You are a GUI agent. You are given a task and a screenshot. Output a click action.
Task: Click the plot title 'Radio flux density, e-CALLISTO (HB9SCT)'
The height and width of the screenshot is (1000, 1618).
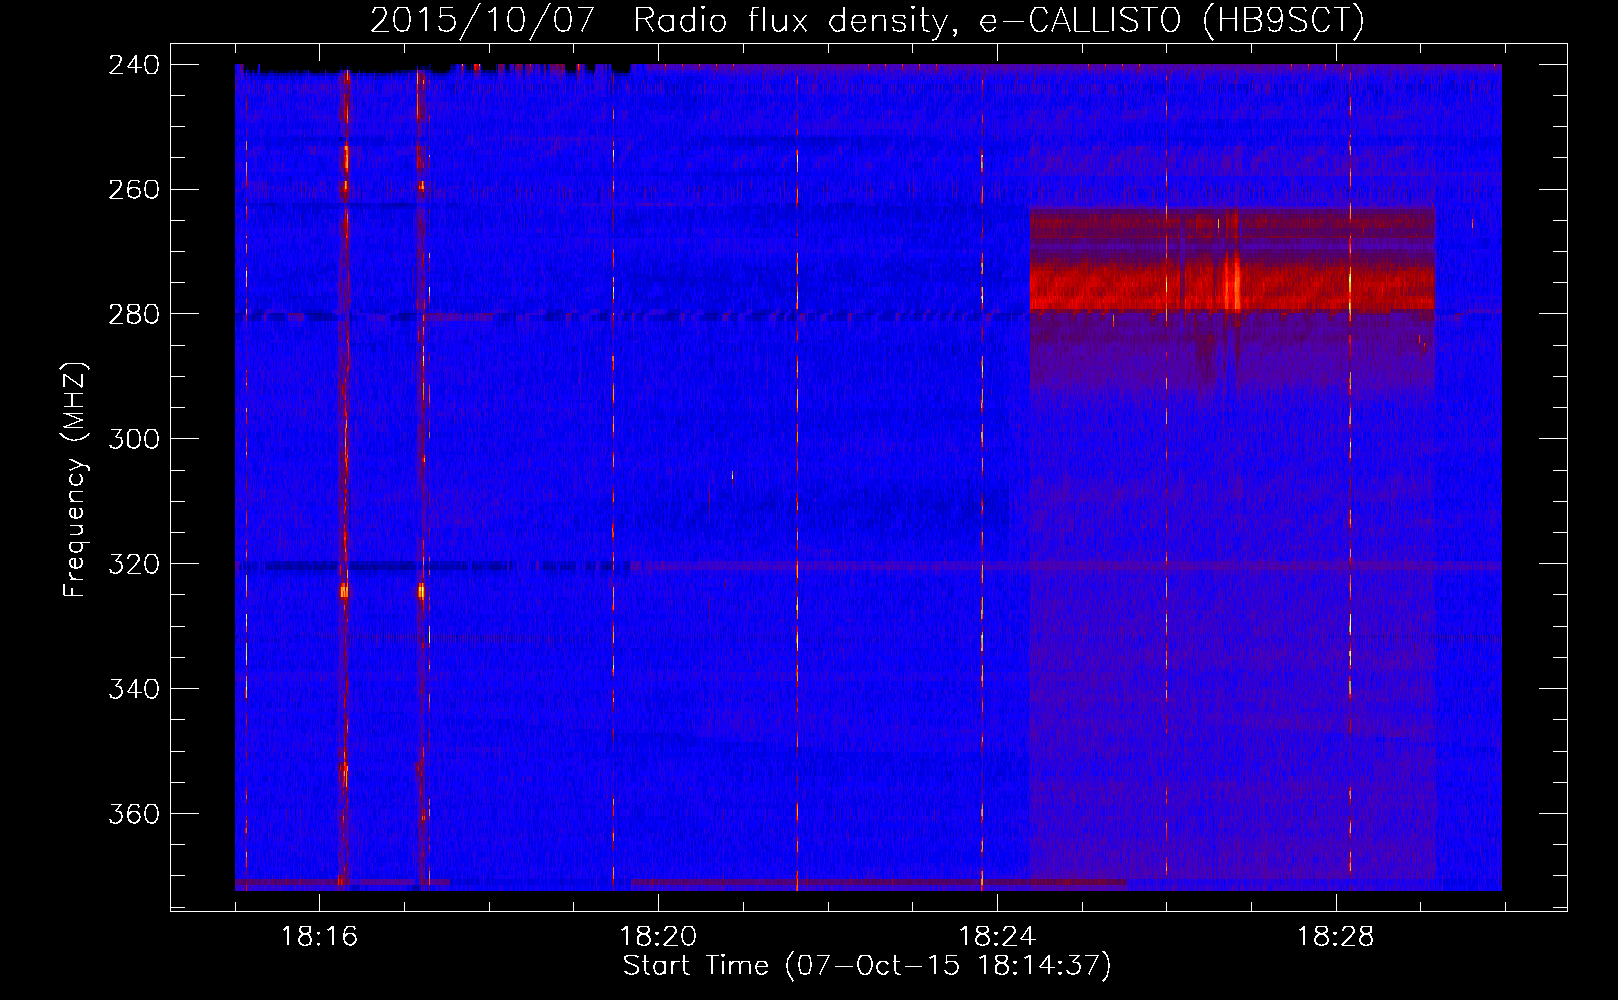[x=998, y=21]
